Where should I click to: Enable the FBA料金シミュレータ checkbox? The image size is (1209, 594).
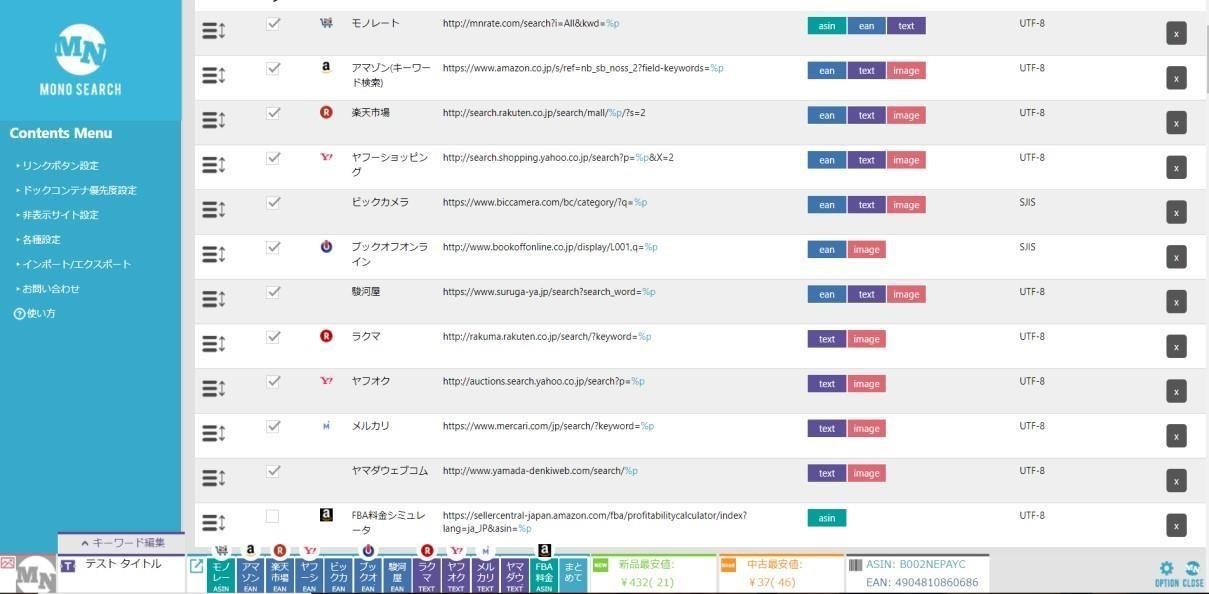point(272,516)
